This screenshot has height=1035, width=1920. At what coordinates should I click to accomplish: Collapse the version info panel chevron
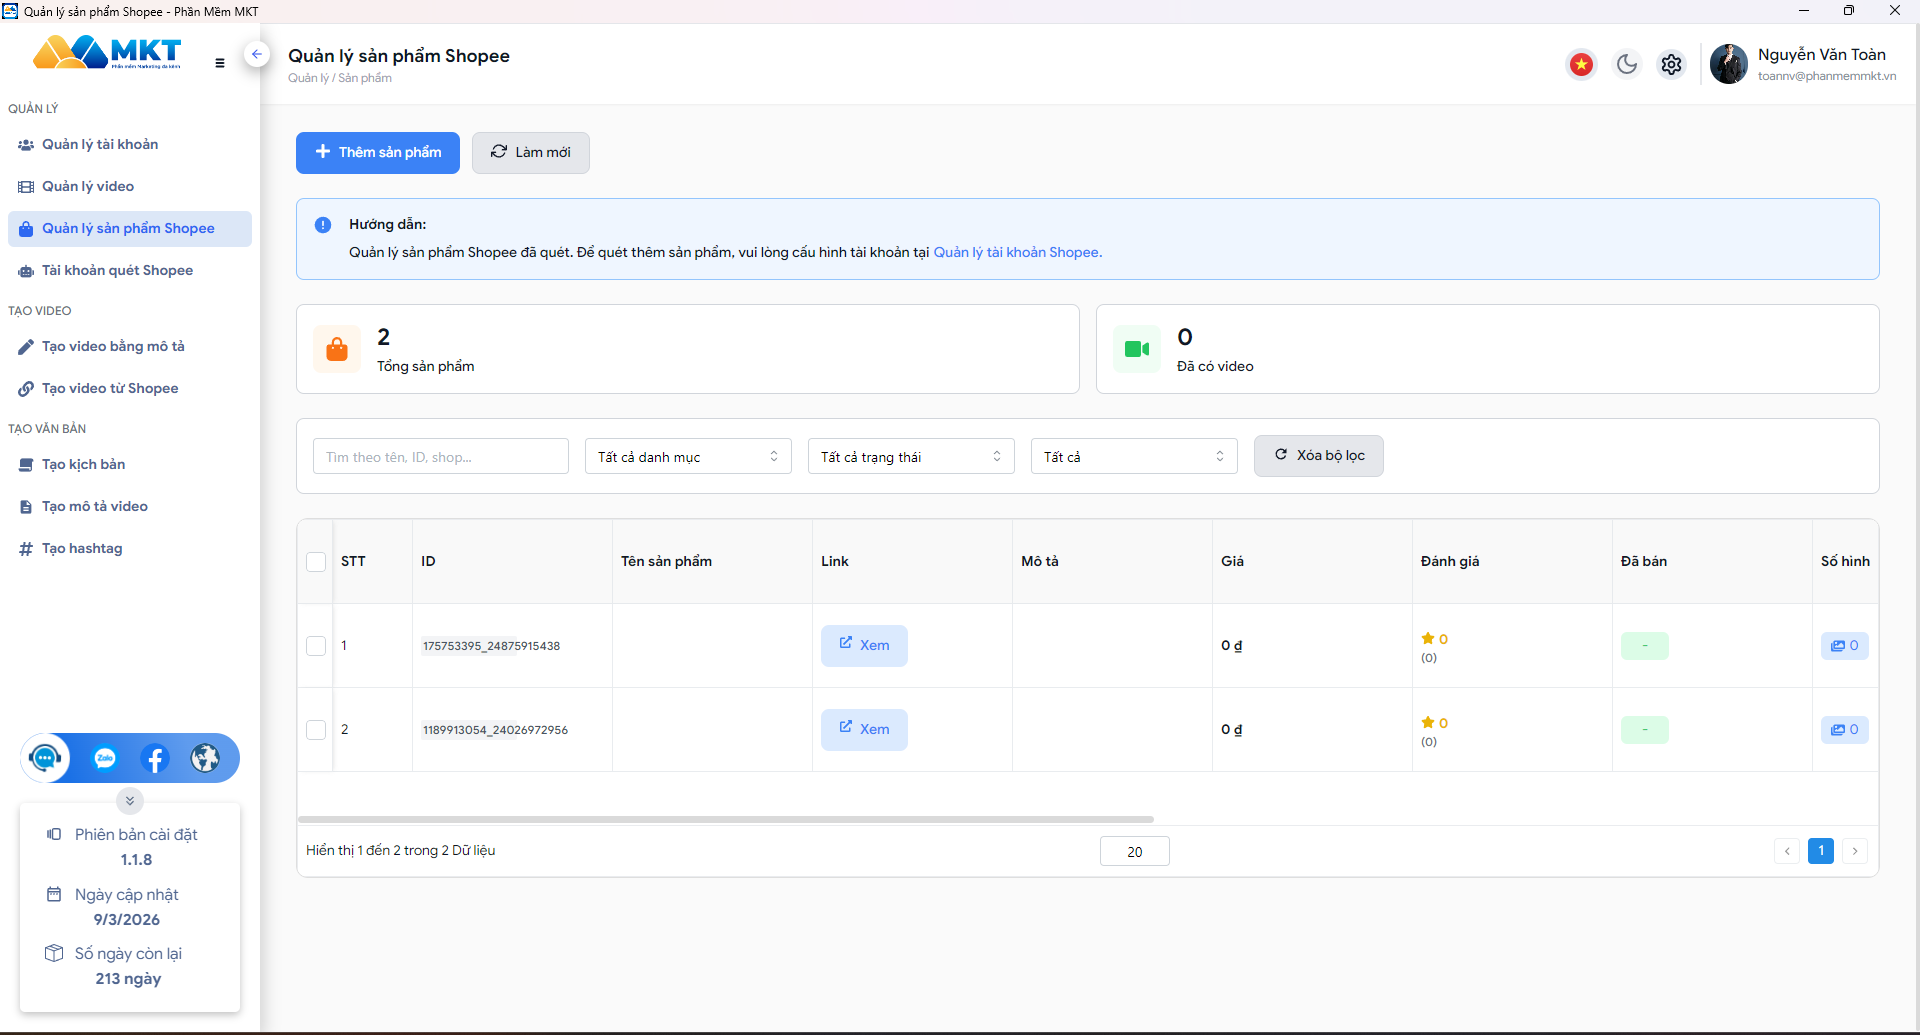coord(130,801)
